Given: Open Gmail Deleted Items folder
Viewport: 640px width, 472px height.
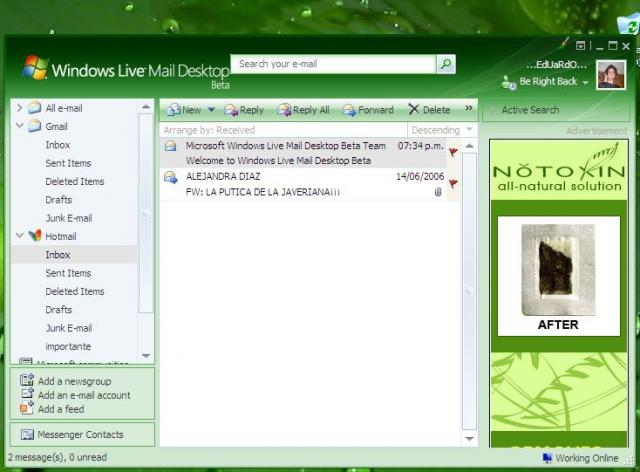Looking at the screenshot, I should tap(75, 182).
